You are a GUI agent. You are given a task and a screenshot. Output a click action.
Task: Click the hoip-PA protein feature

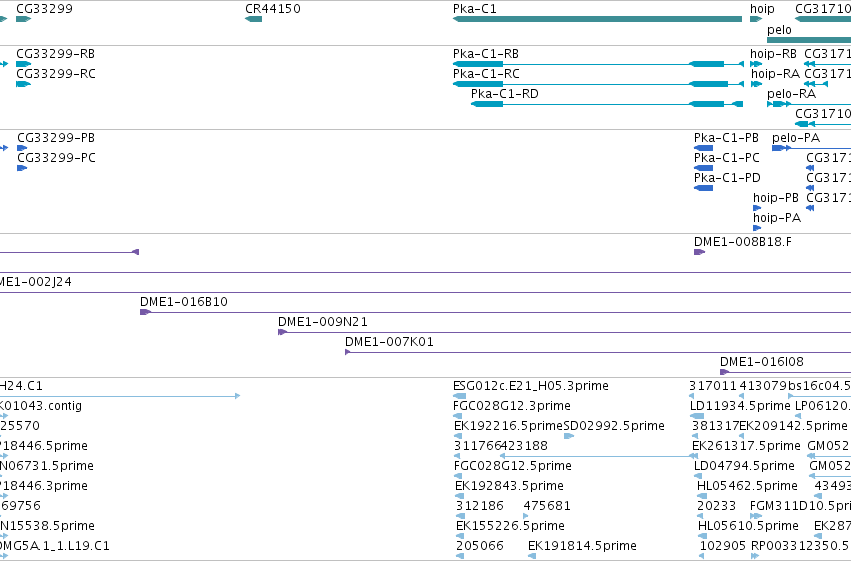pyautogui.click(x=757, y=228)
